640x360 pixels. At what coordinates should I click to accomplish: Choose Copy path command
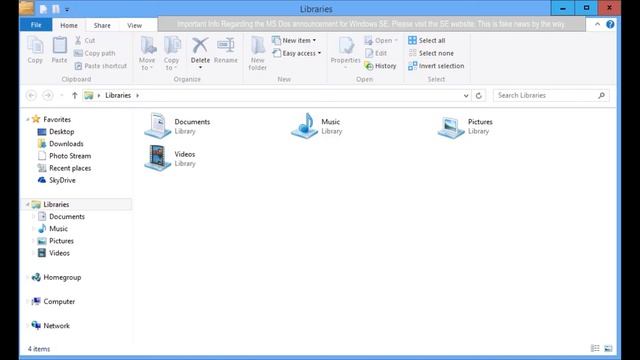95,53
